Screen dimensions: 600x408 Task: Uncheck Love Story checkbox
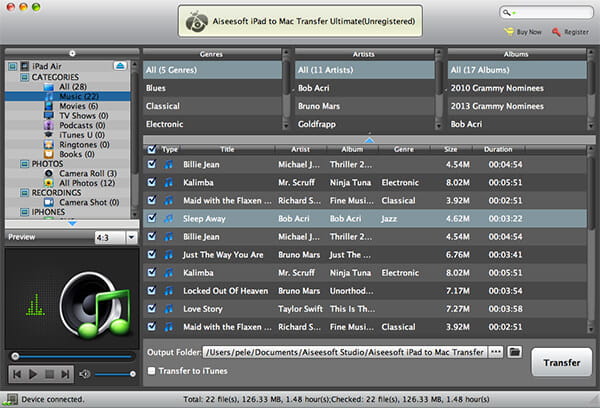point(152,308)
